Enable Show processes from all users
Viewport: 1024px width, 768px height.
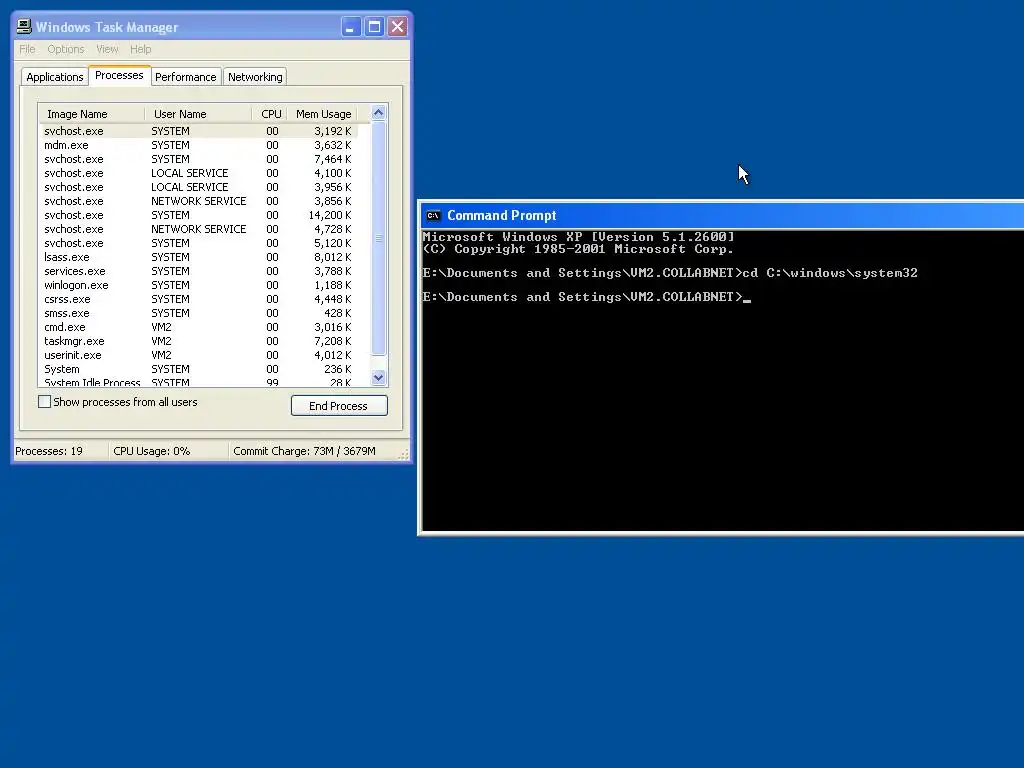click(44, 402)
